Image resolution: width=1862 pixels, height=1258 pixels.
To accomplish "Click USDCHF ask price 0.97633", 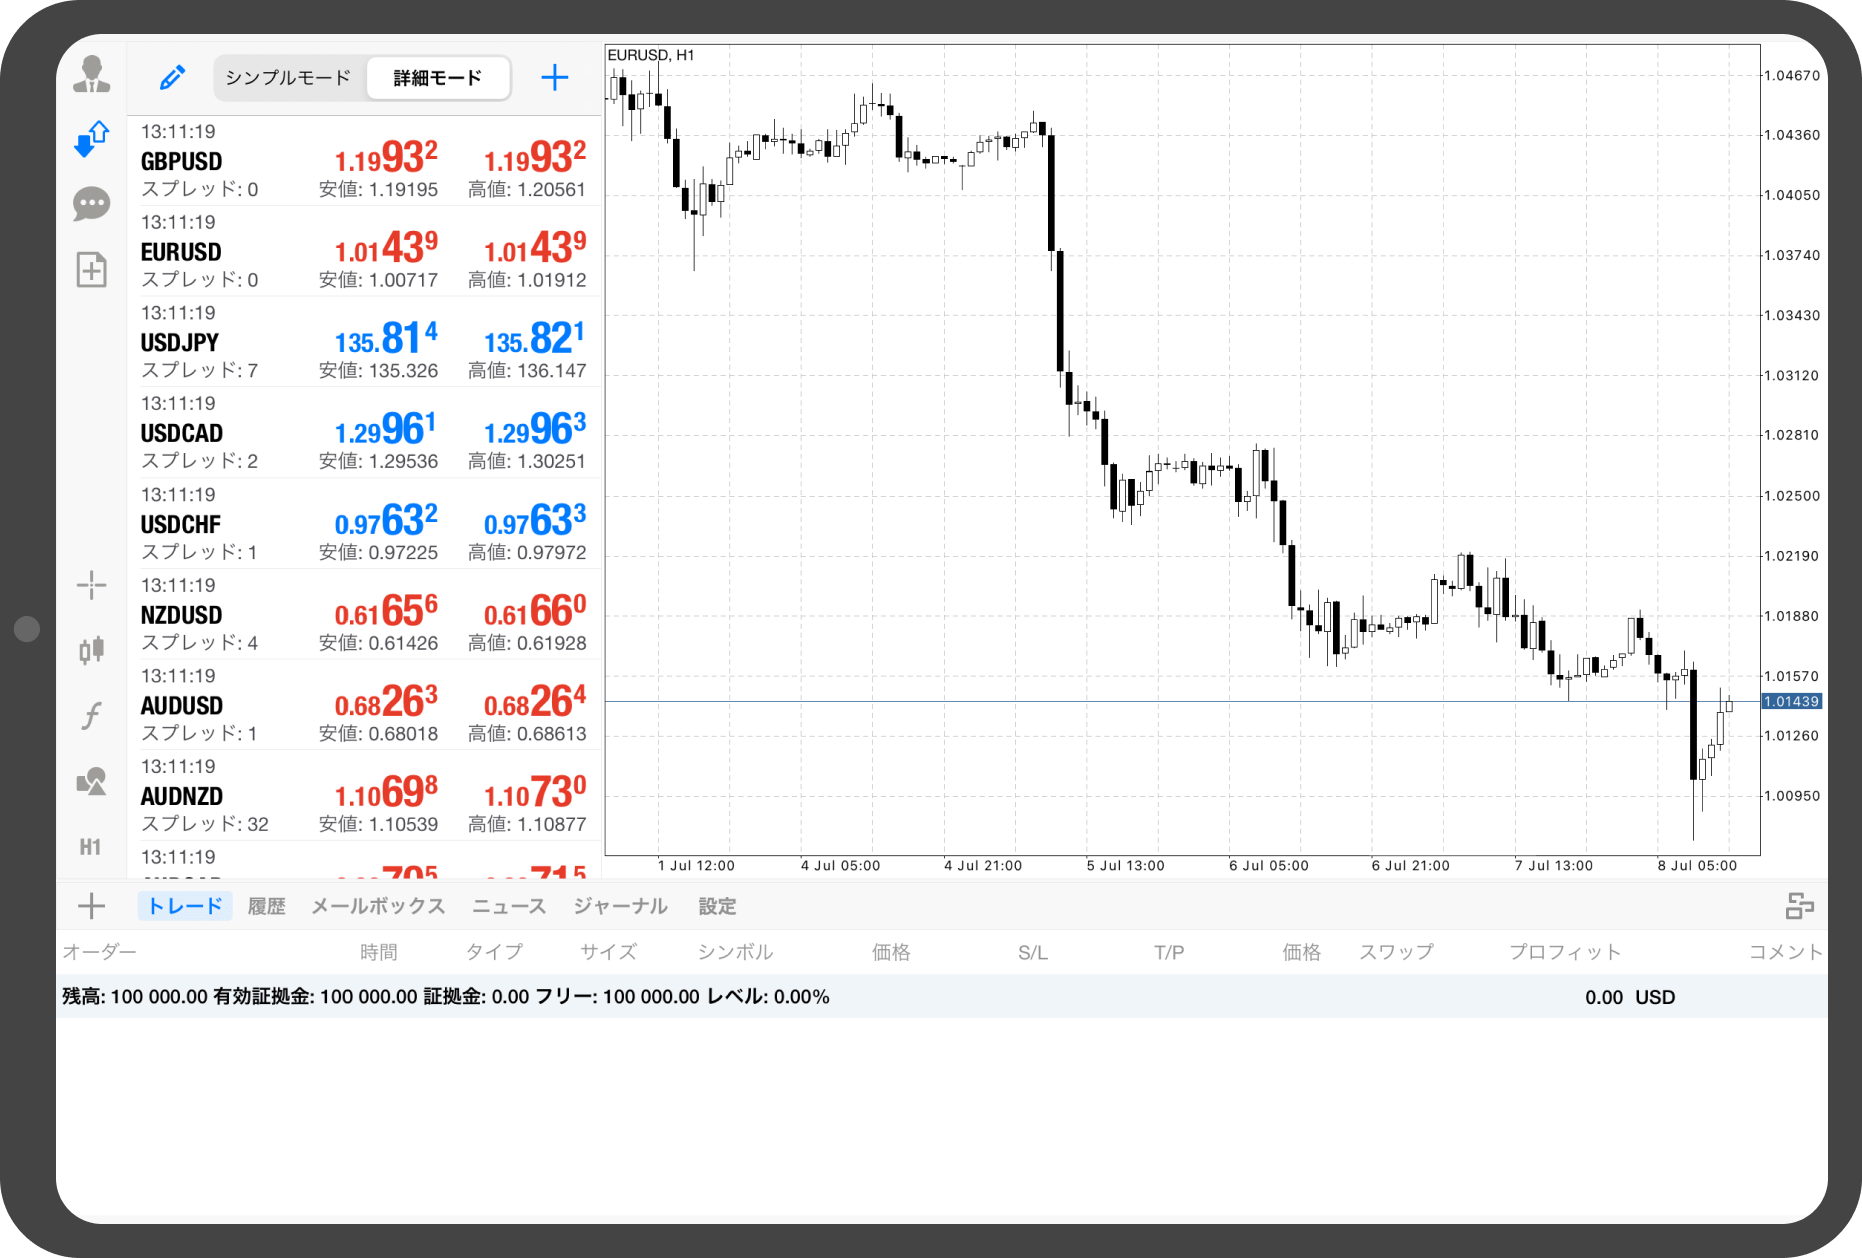I will click(x=535, y=520).
